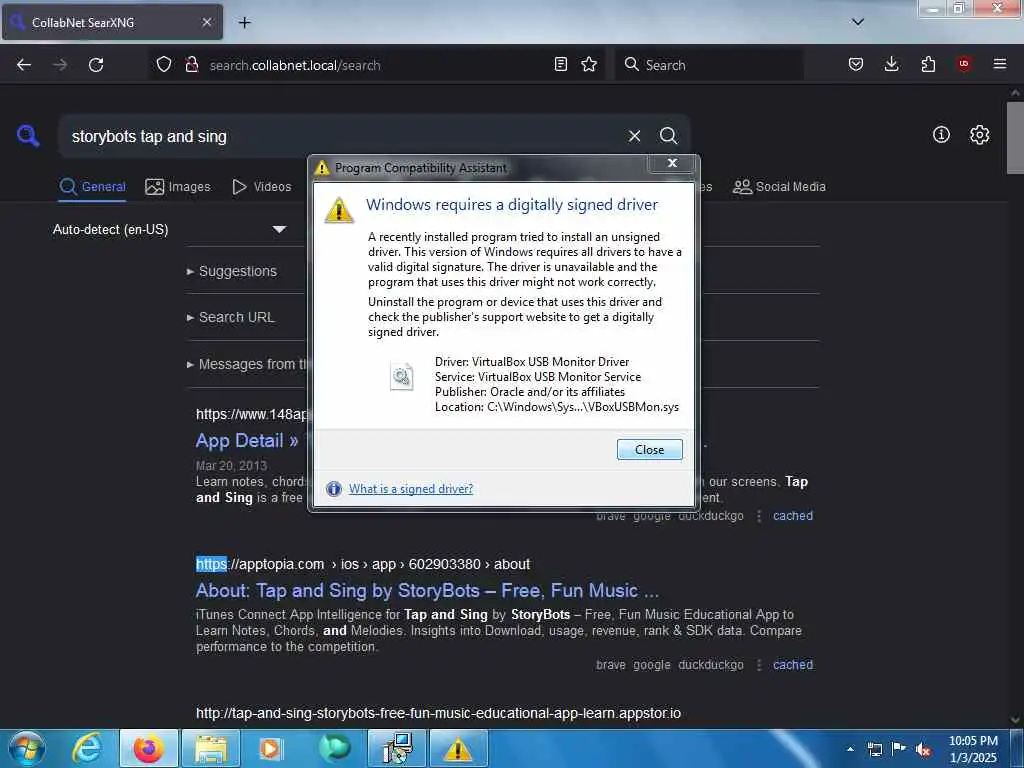Switch to the Images tab
Viewport: 1024px width, 768px height.
pos(178,187)
